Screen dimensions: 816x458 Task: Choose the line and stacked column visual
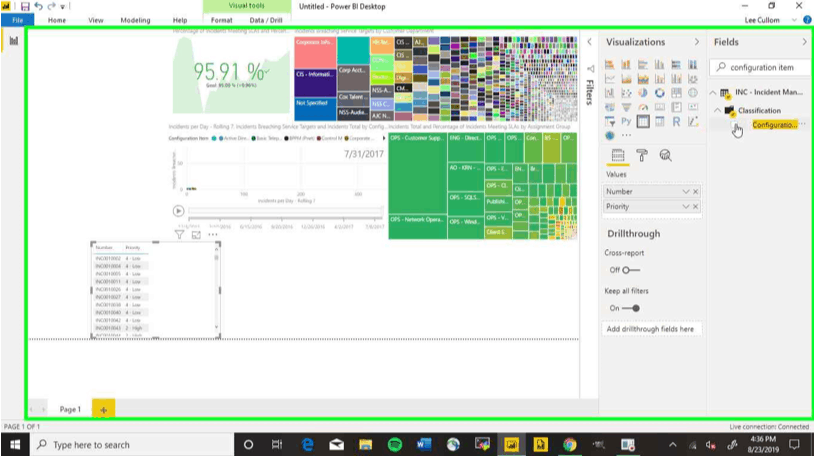pos(659,79)
